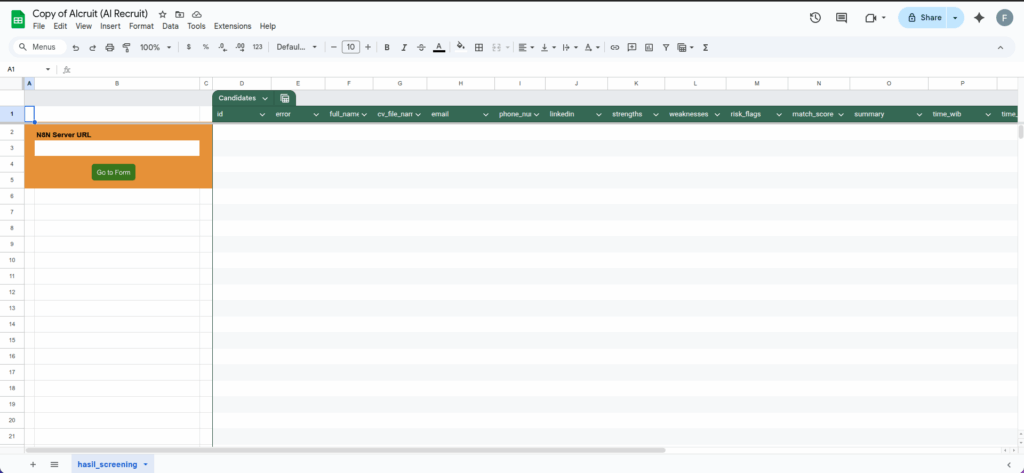1024x473 pixels.
Task: Click the Share button
Action: pyautogui.click(x=923, y=18)
